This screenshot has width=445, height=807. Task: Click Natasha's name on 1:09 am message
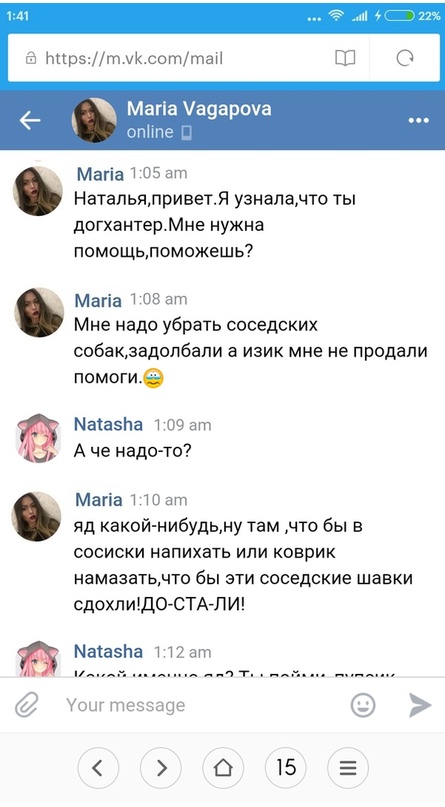109,424
